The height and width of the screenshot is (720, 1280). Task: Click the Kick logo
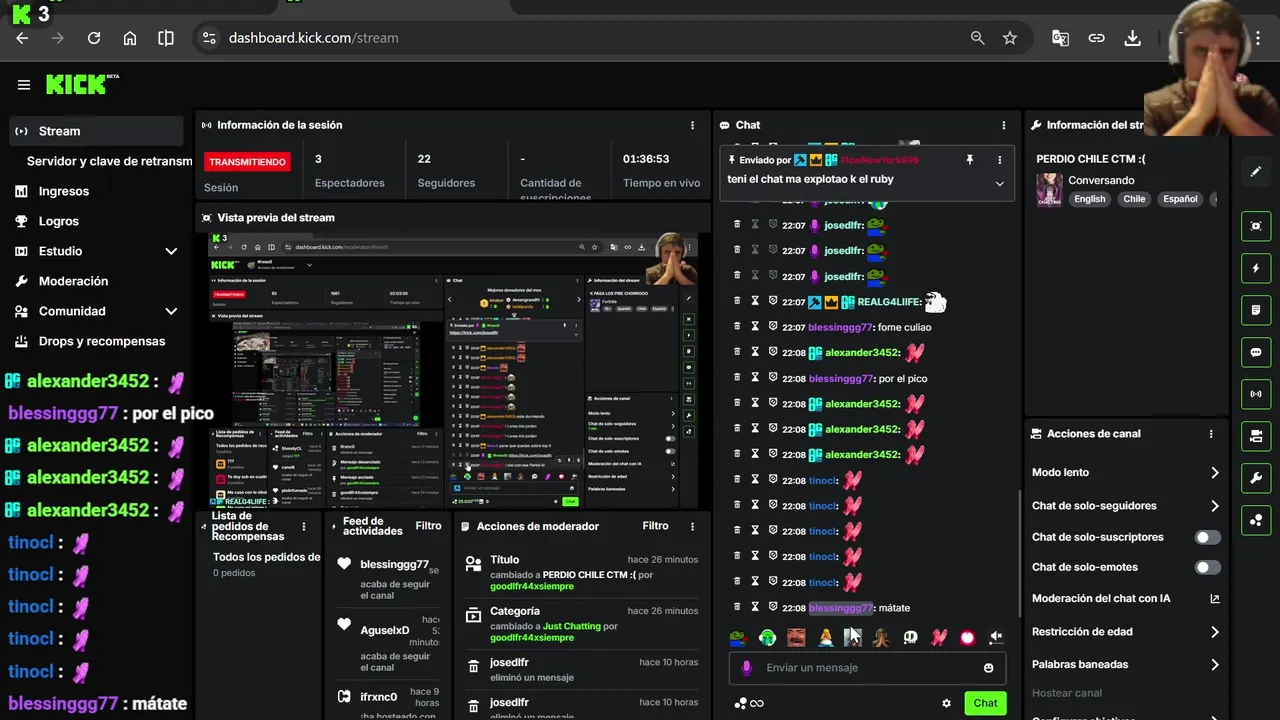82,85
